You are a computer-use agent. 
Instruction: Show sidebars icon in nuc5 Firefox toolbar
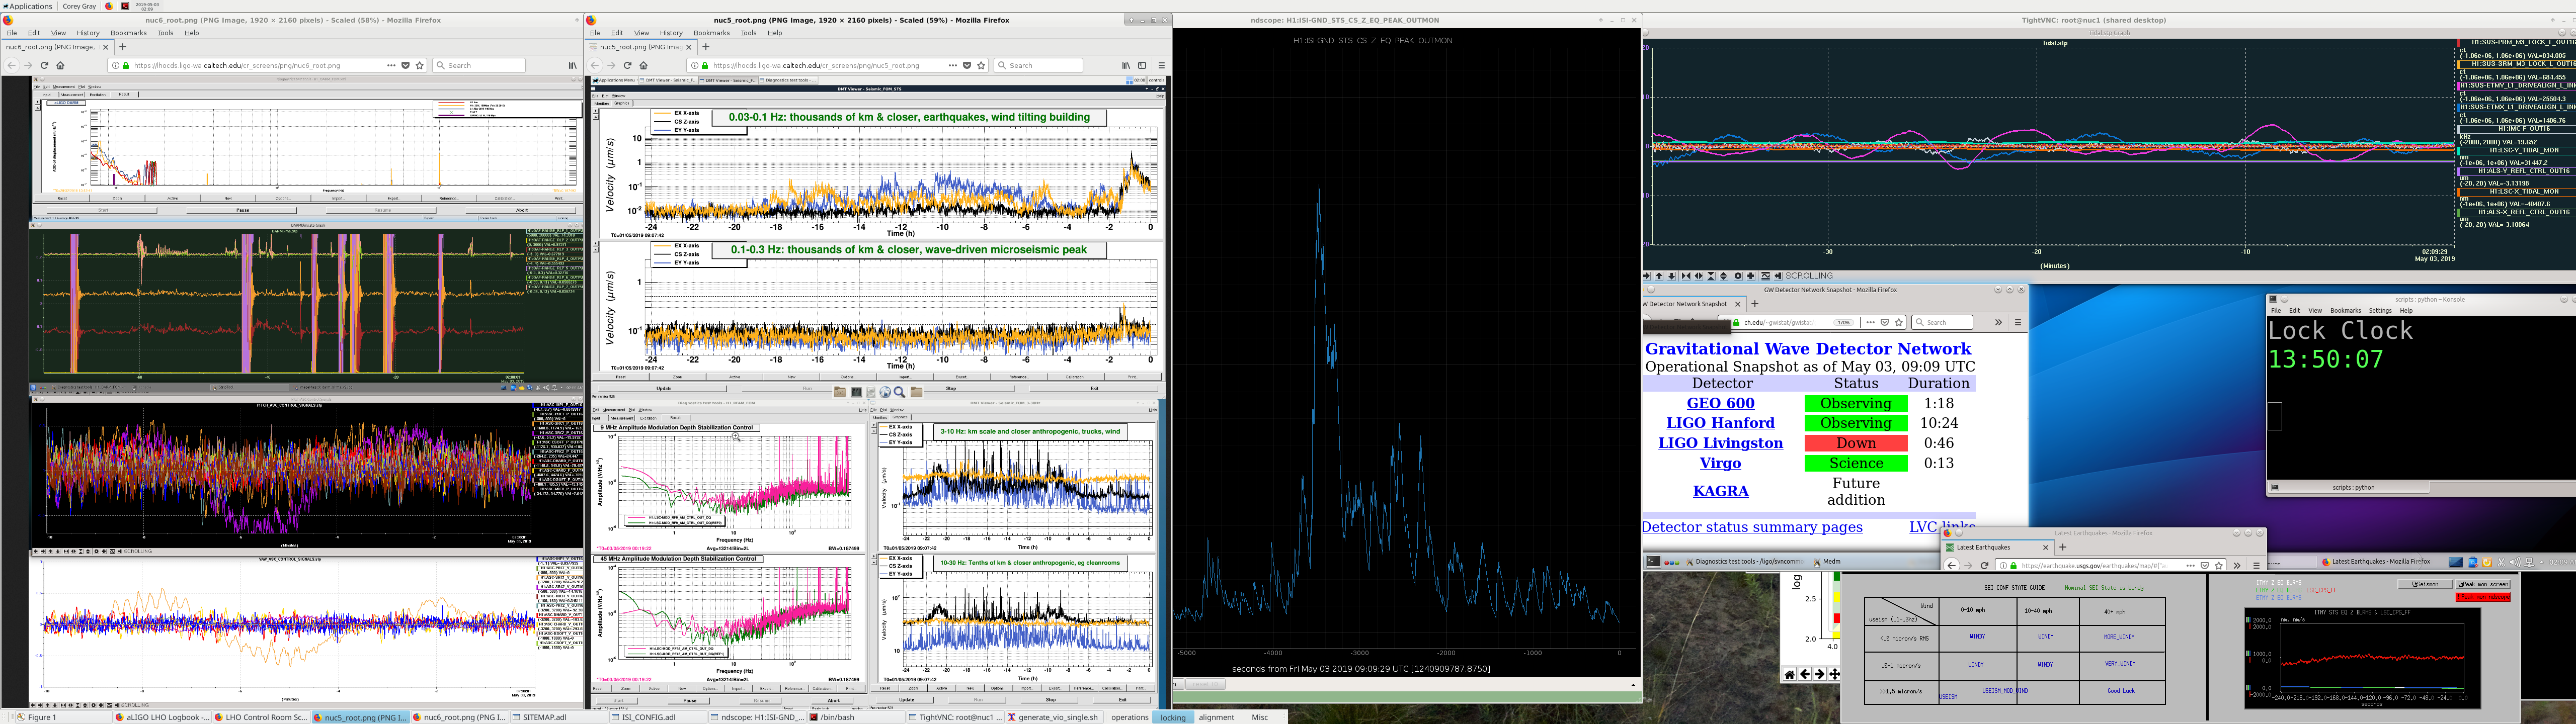(x=1142, y=65)
